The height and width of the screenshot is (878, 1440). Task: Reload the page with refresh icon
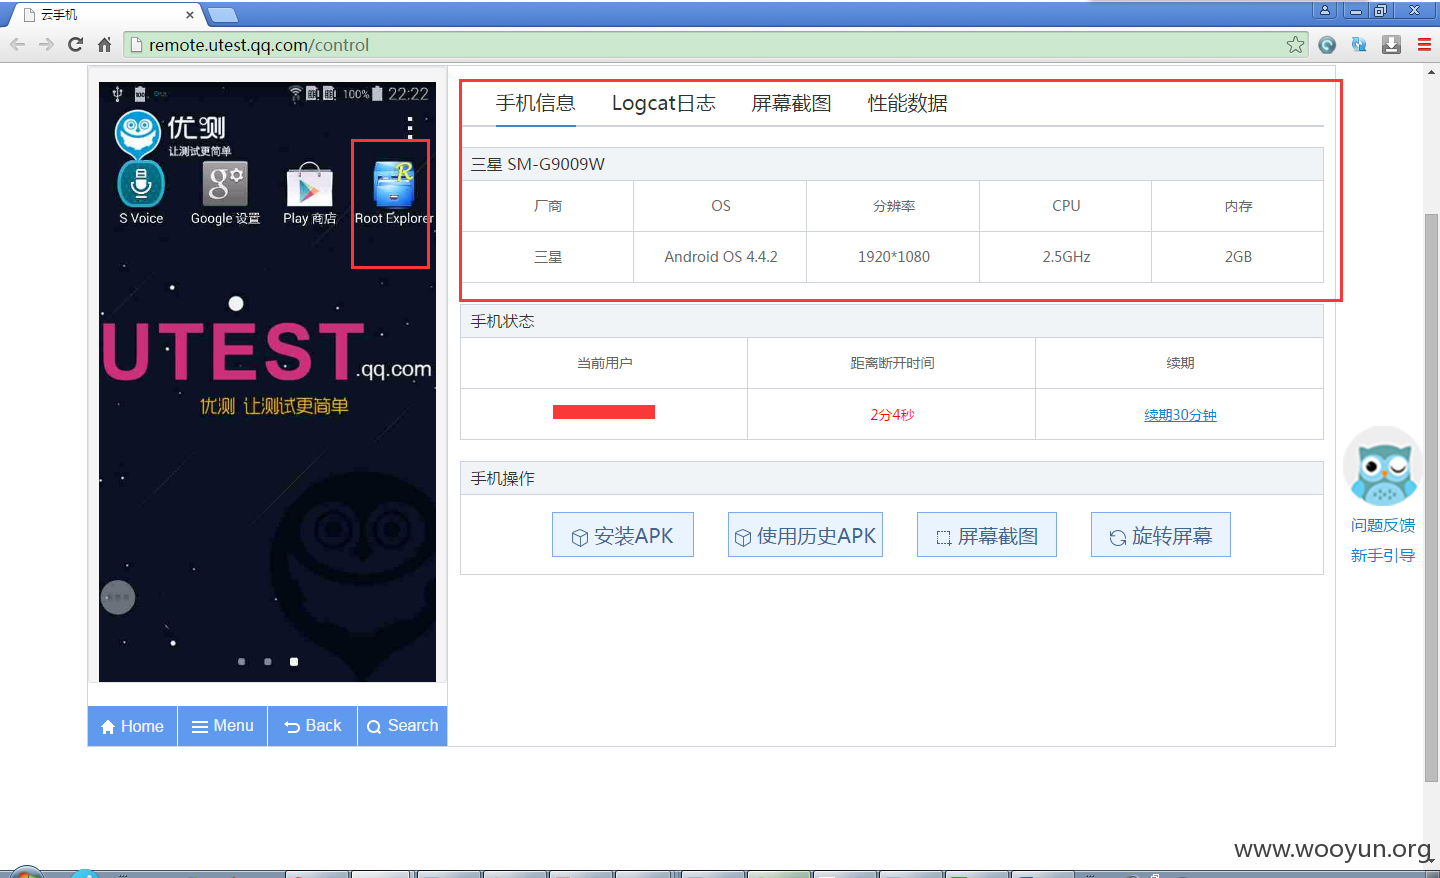(75, 44)
